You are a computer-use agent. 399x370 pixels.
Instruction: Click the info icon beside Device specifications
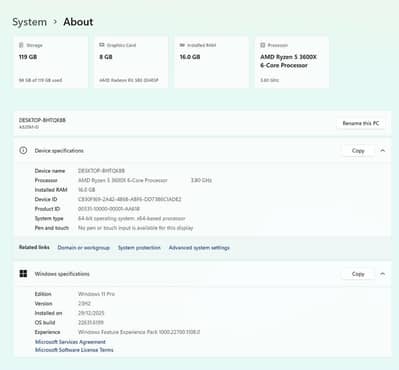click(x=23, y=150)
